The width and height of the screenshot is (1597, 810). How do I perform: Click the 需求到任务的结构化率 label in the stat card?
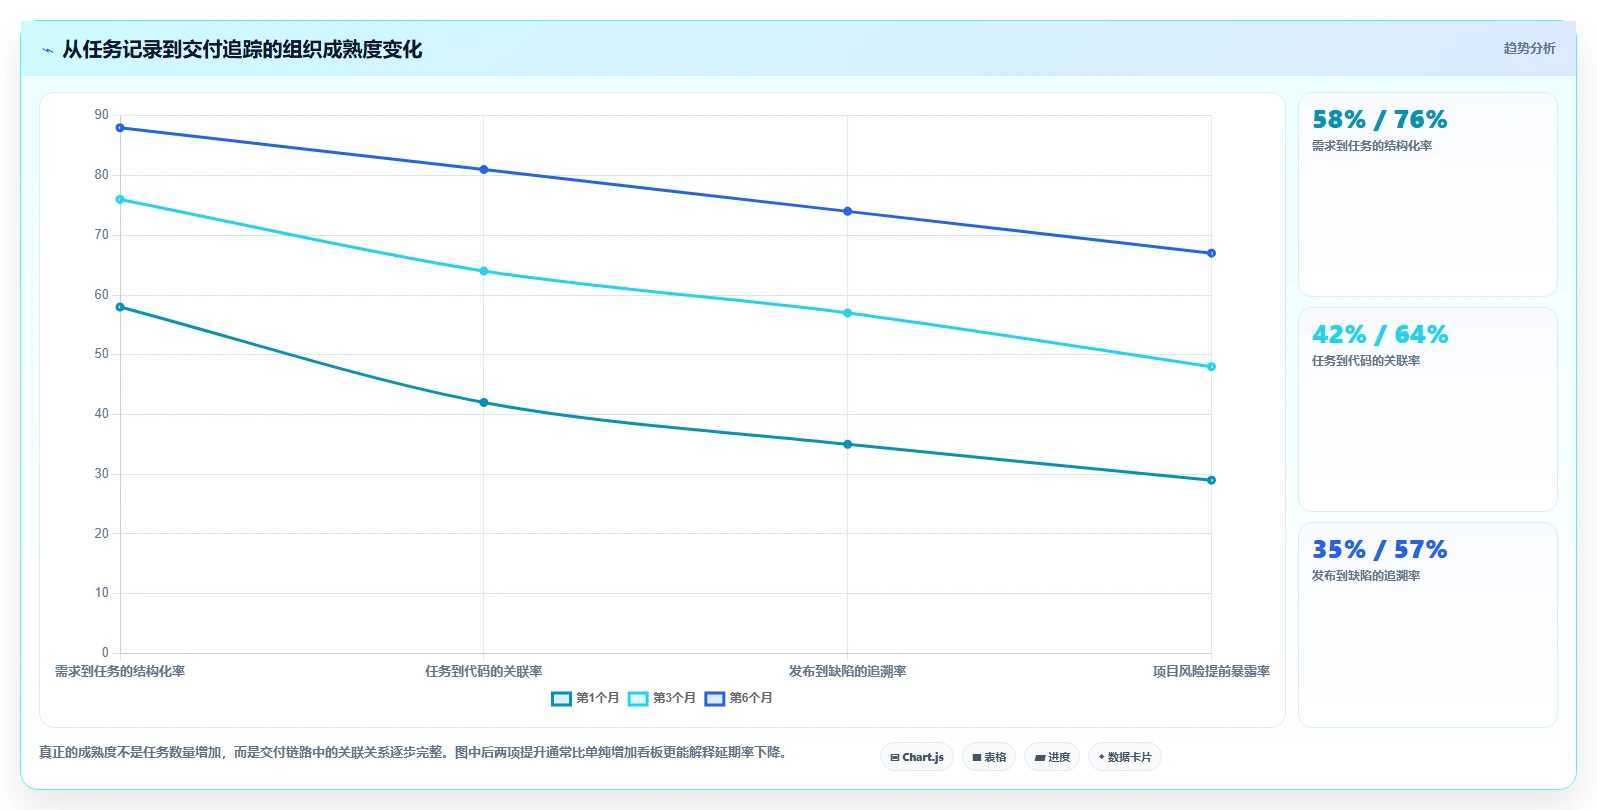click(1372, 146)
